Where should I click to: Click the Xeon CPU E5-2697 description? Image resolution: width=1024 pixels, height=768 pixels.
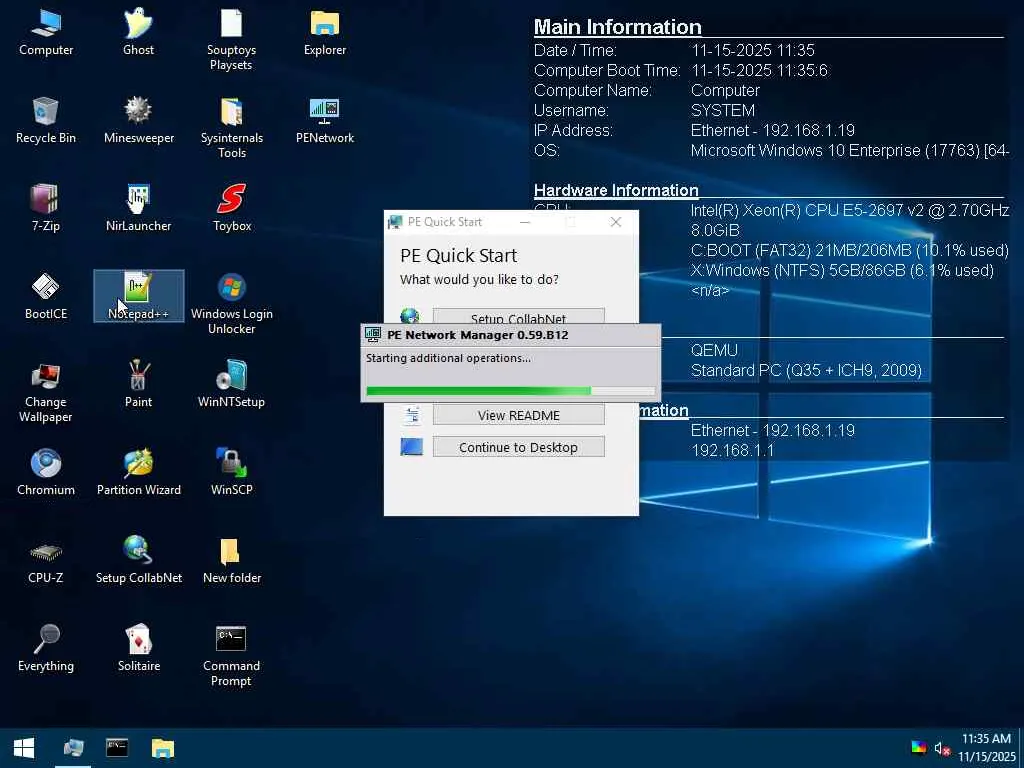point(850,210)
